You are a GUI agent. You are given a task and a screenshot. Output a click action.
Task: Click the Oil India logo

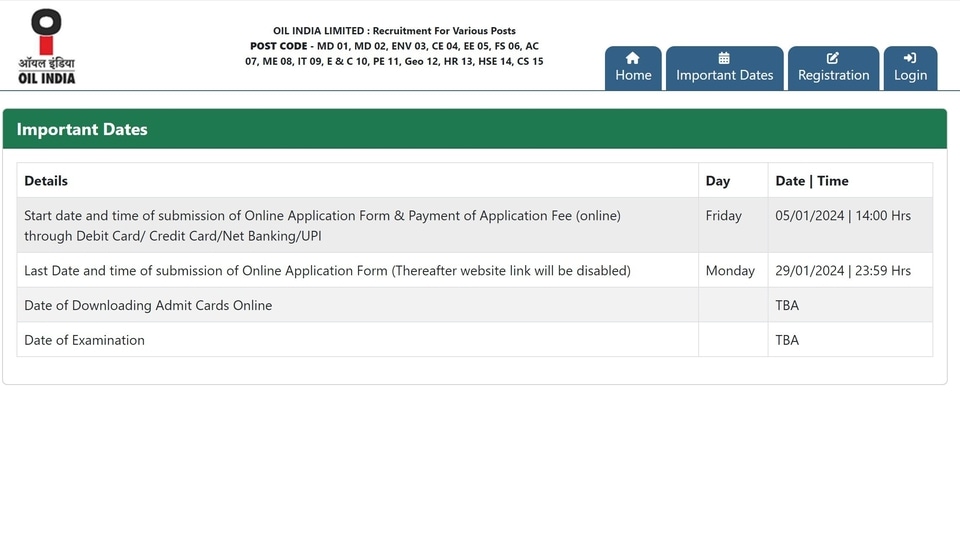(47, 47)
